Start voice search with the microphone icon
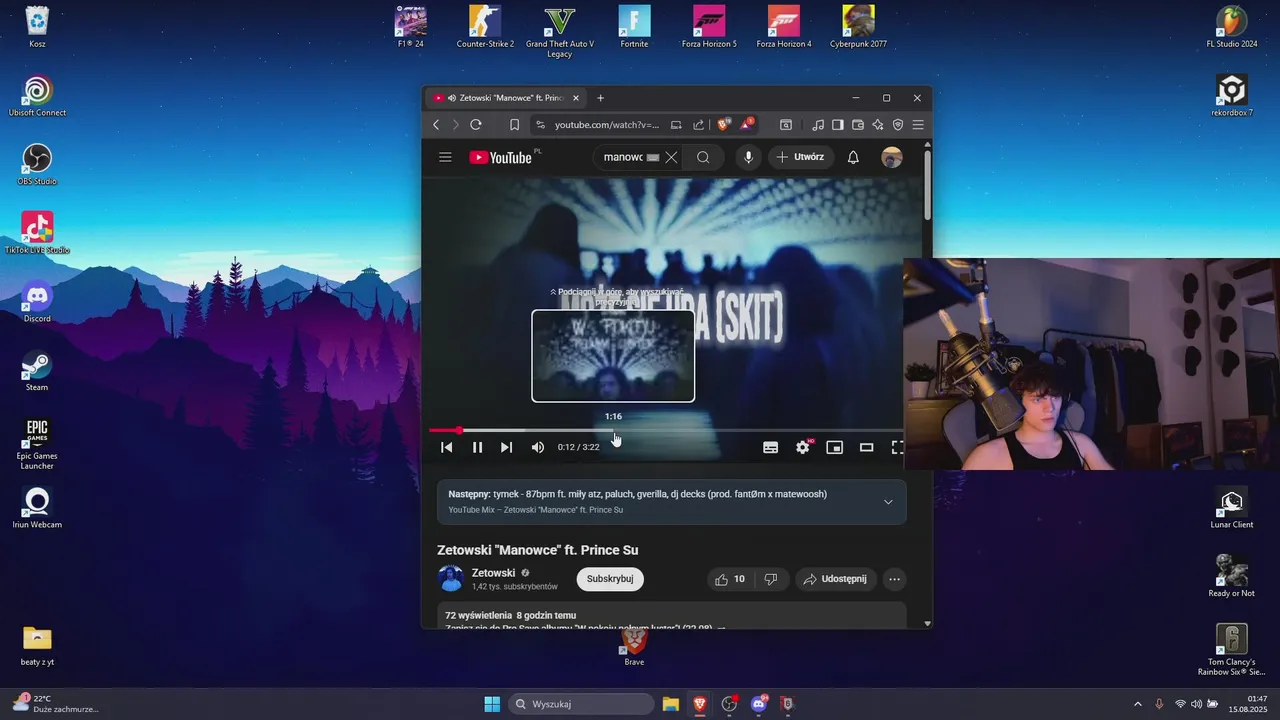Screen dimensions: 1280x720 click(748, 157)
